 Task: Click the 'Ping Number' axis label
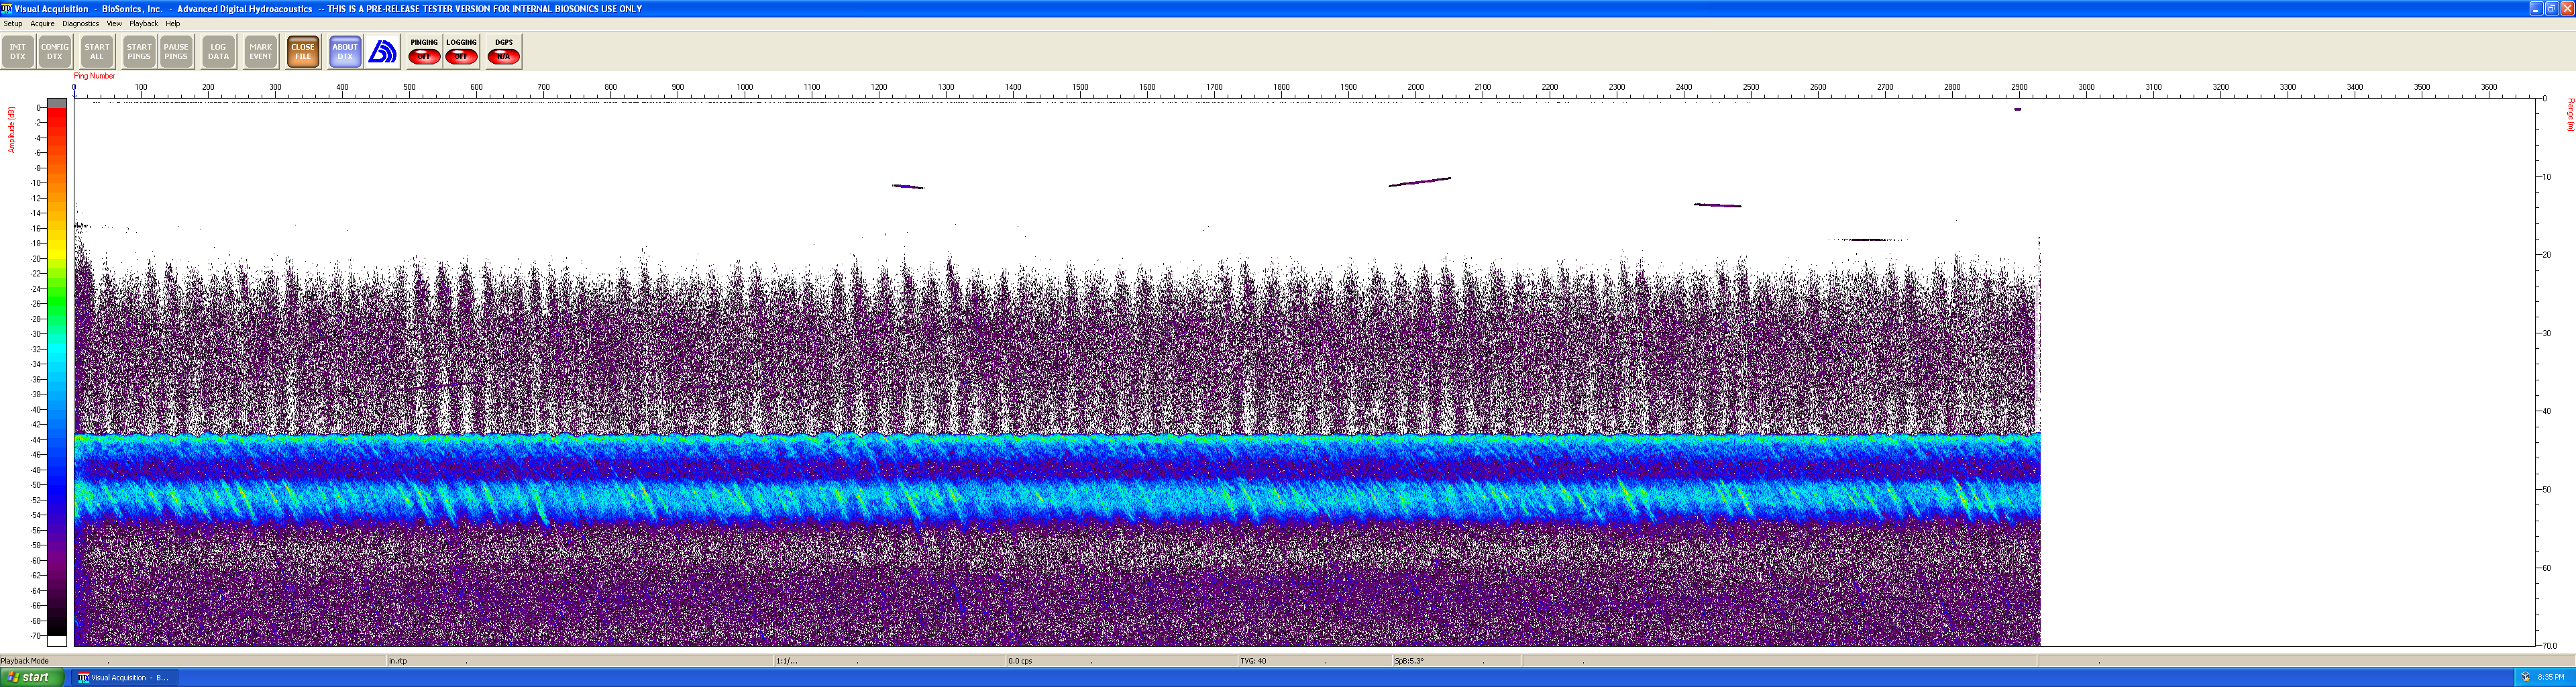94,76
